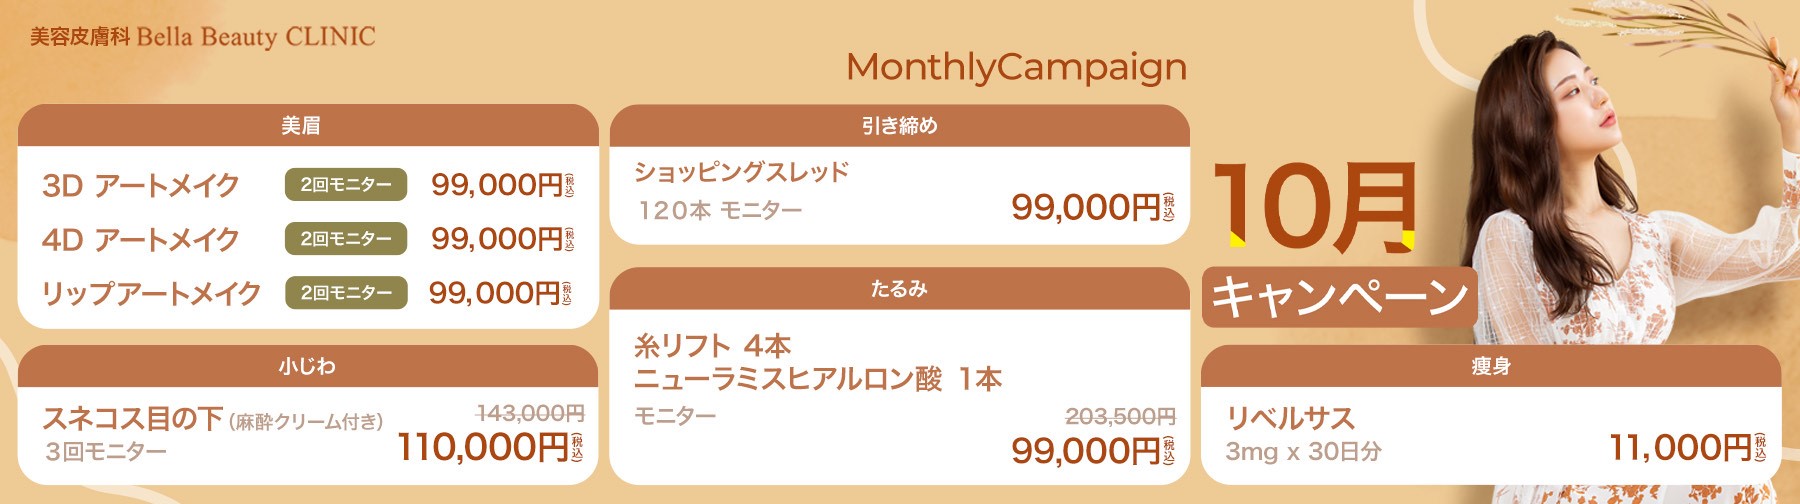
Task: Select the たるみ section header
Action: 900,288
